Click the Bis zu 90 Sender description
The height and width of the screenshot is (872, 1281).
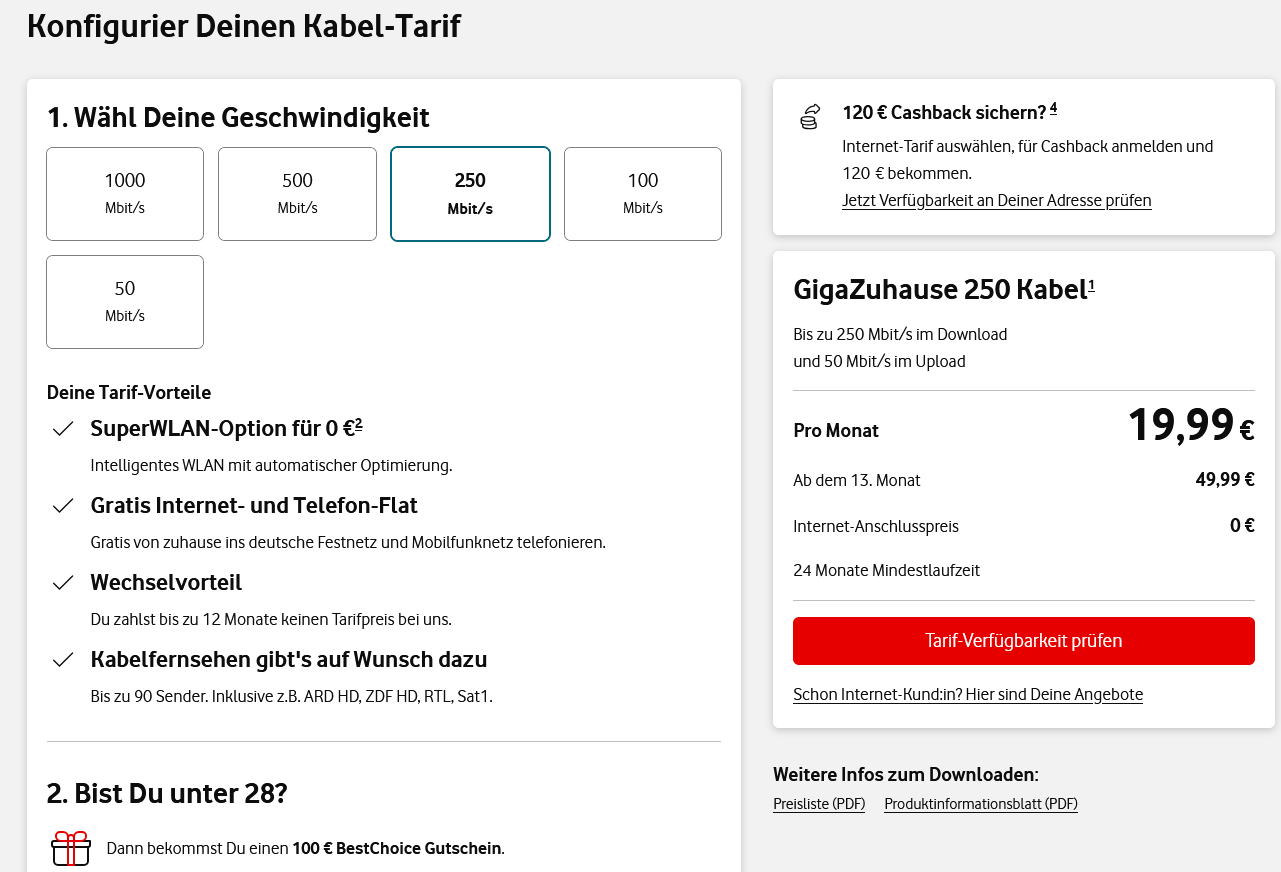[x=291, y=696]
